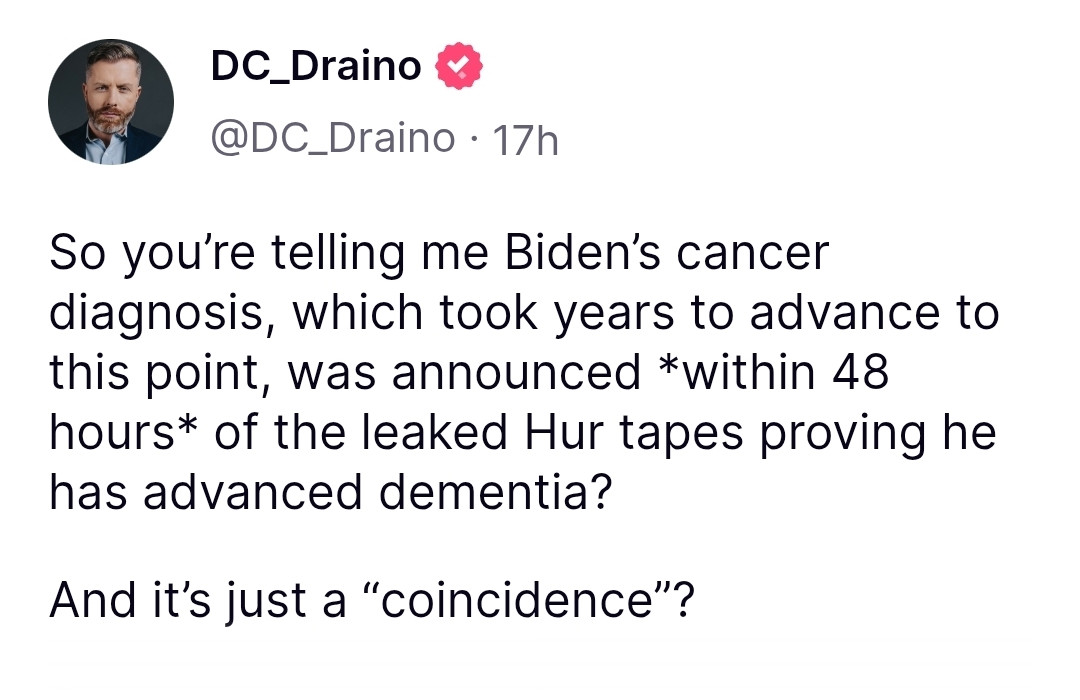Click the 17h post timestamp
The width and height of the screenshot is (1080, 700).
coord(526,140)
